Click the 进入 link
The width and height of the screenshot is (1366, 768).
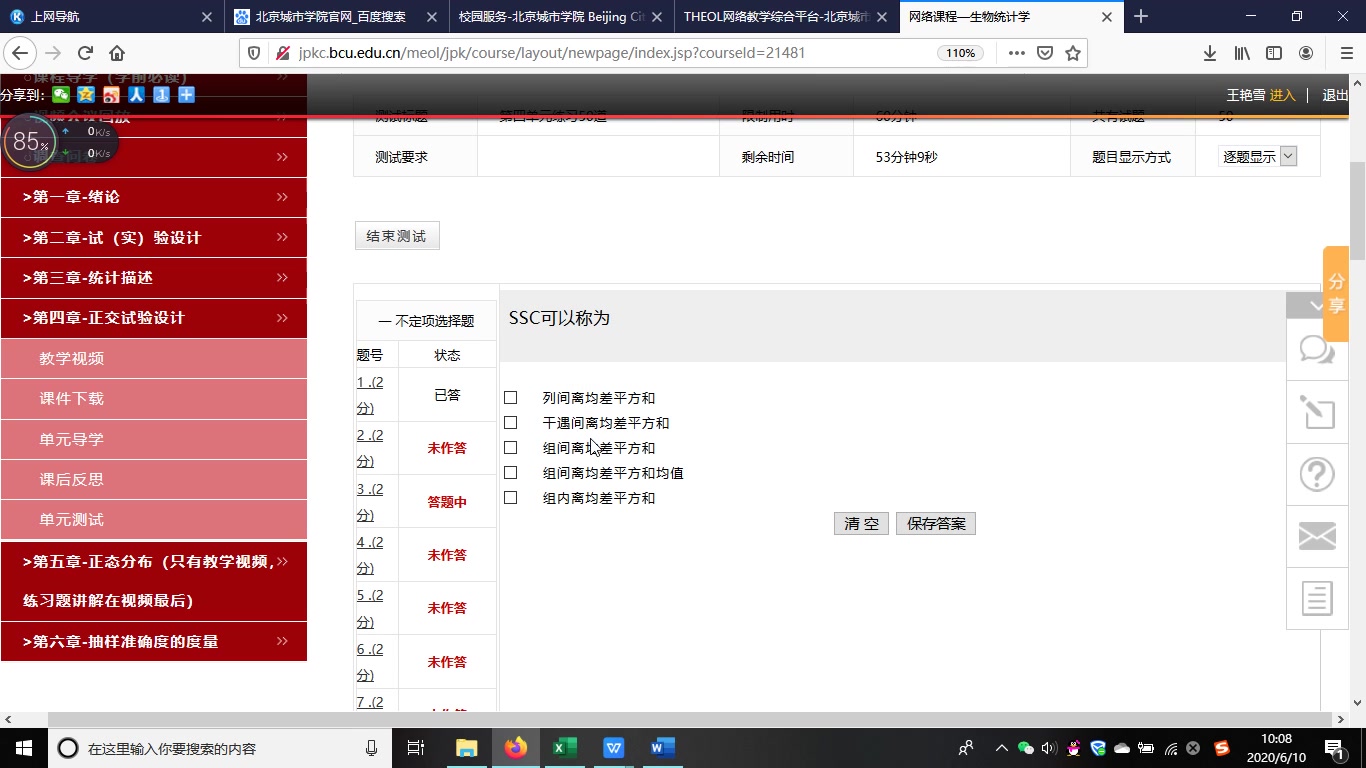1283,95
